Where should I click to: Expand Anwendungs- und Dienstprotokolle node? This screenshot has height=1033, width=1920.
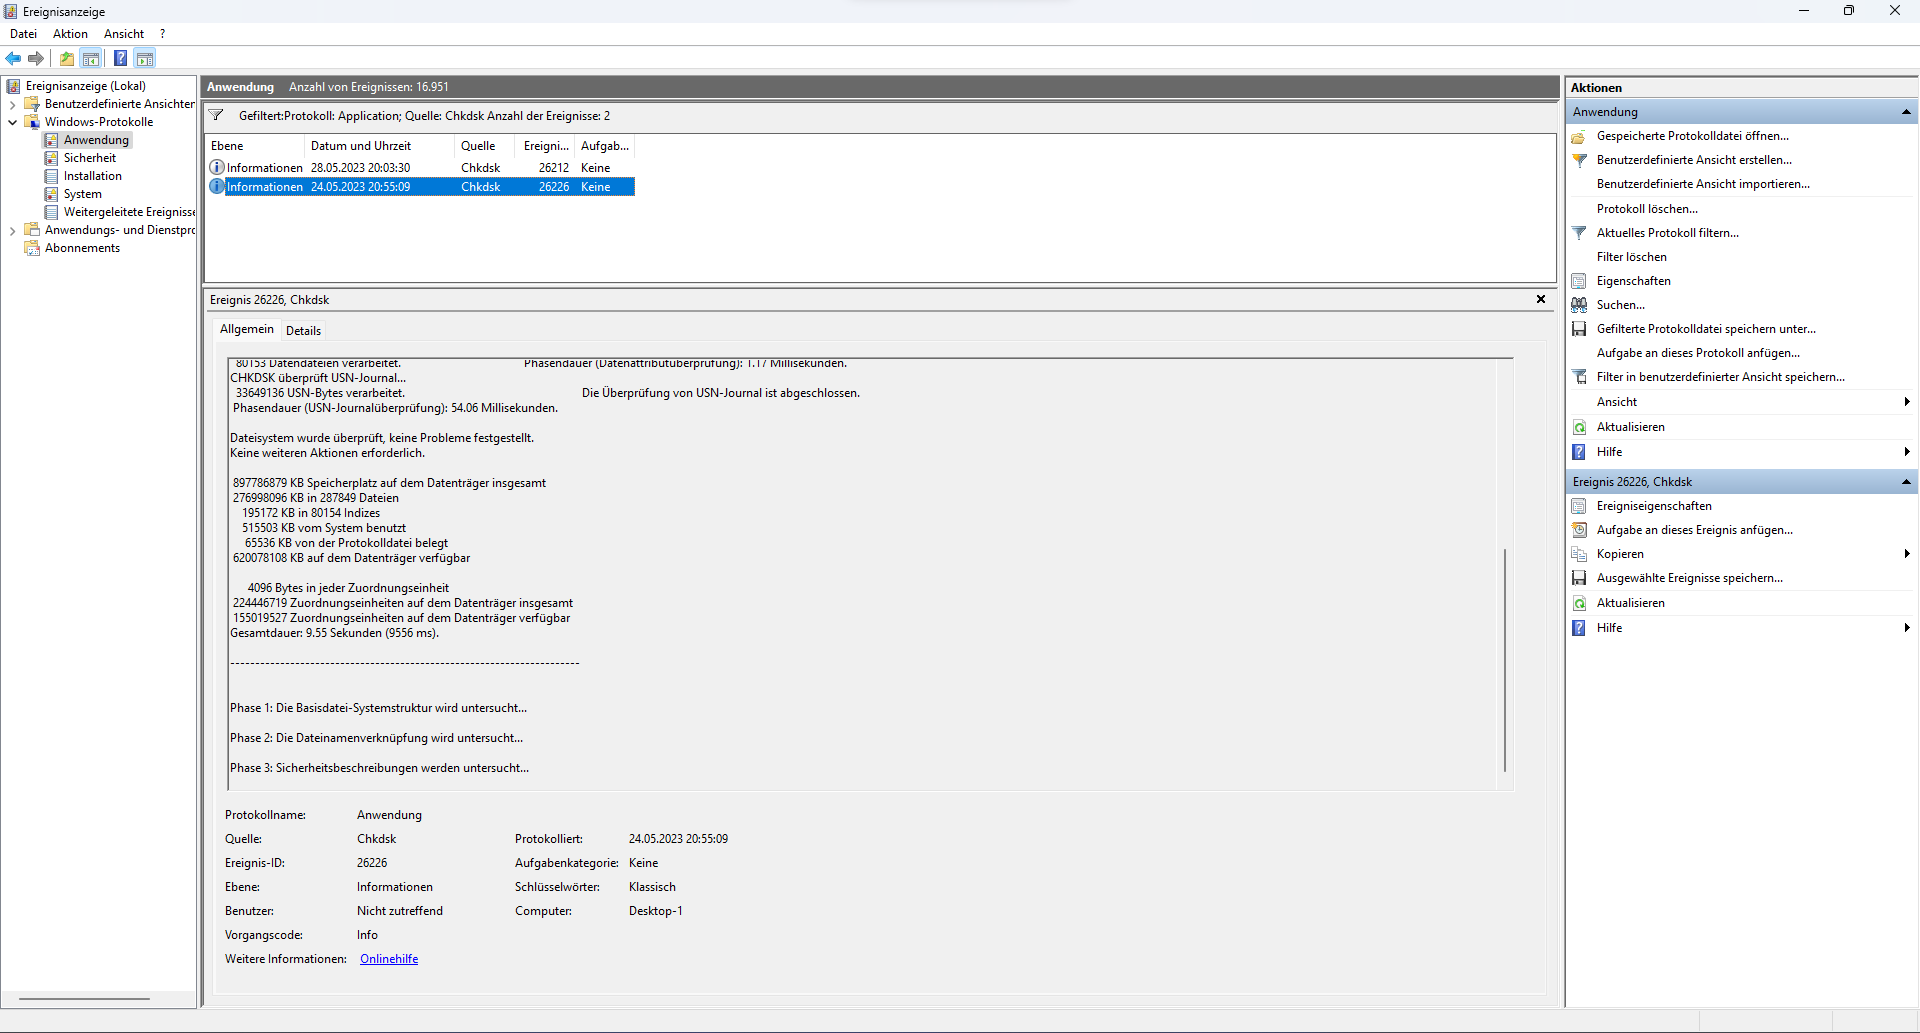[12, 230]
